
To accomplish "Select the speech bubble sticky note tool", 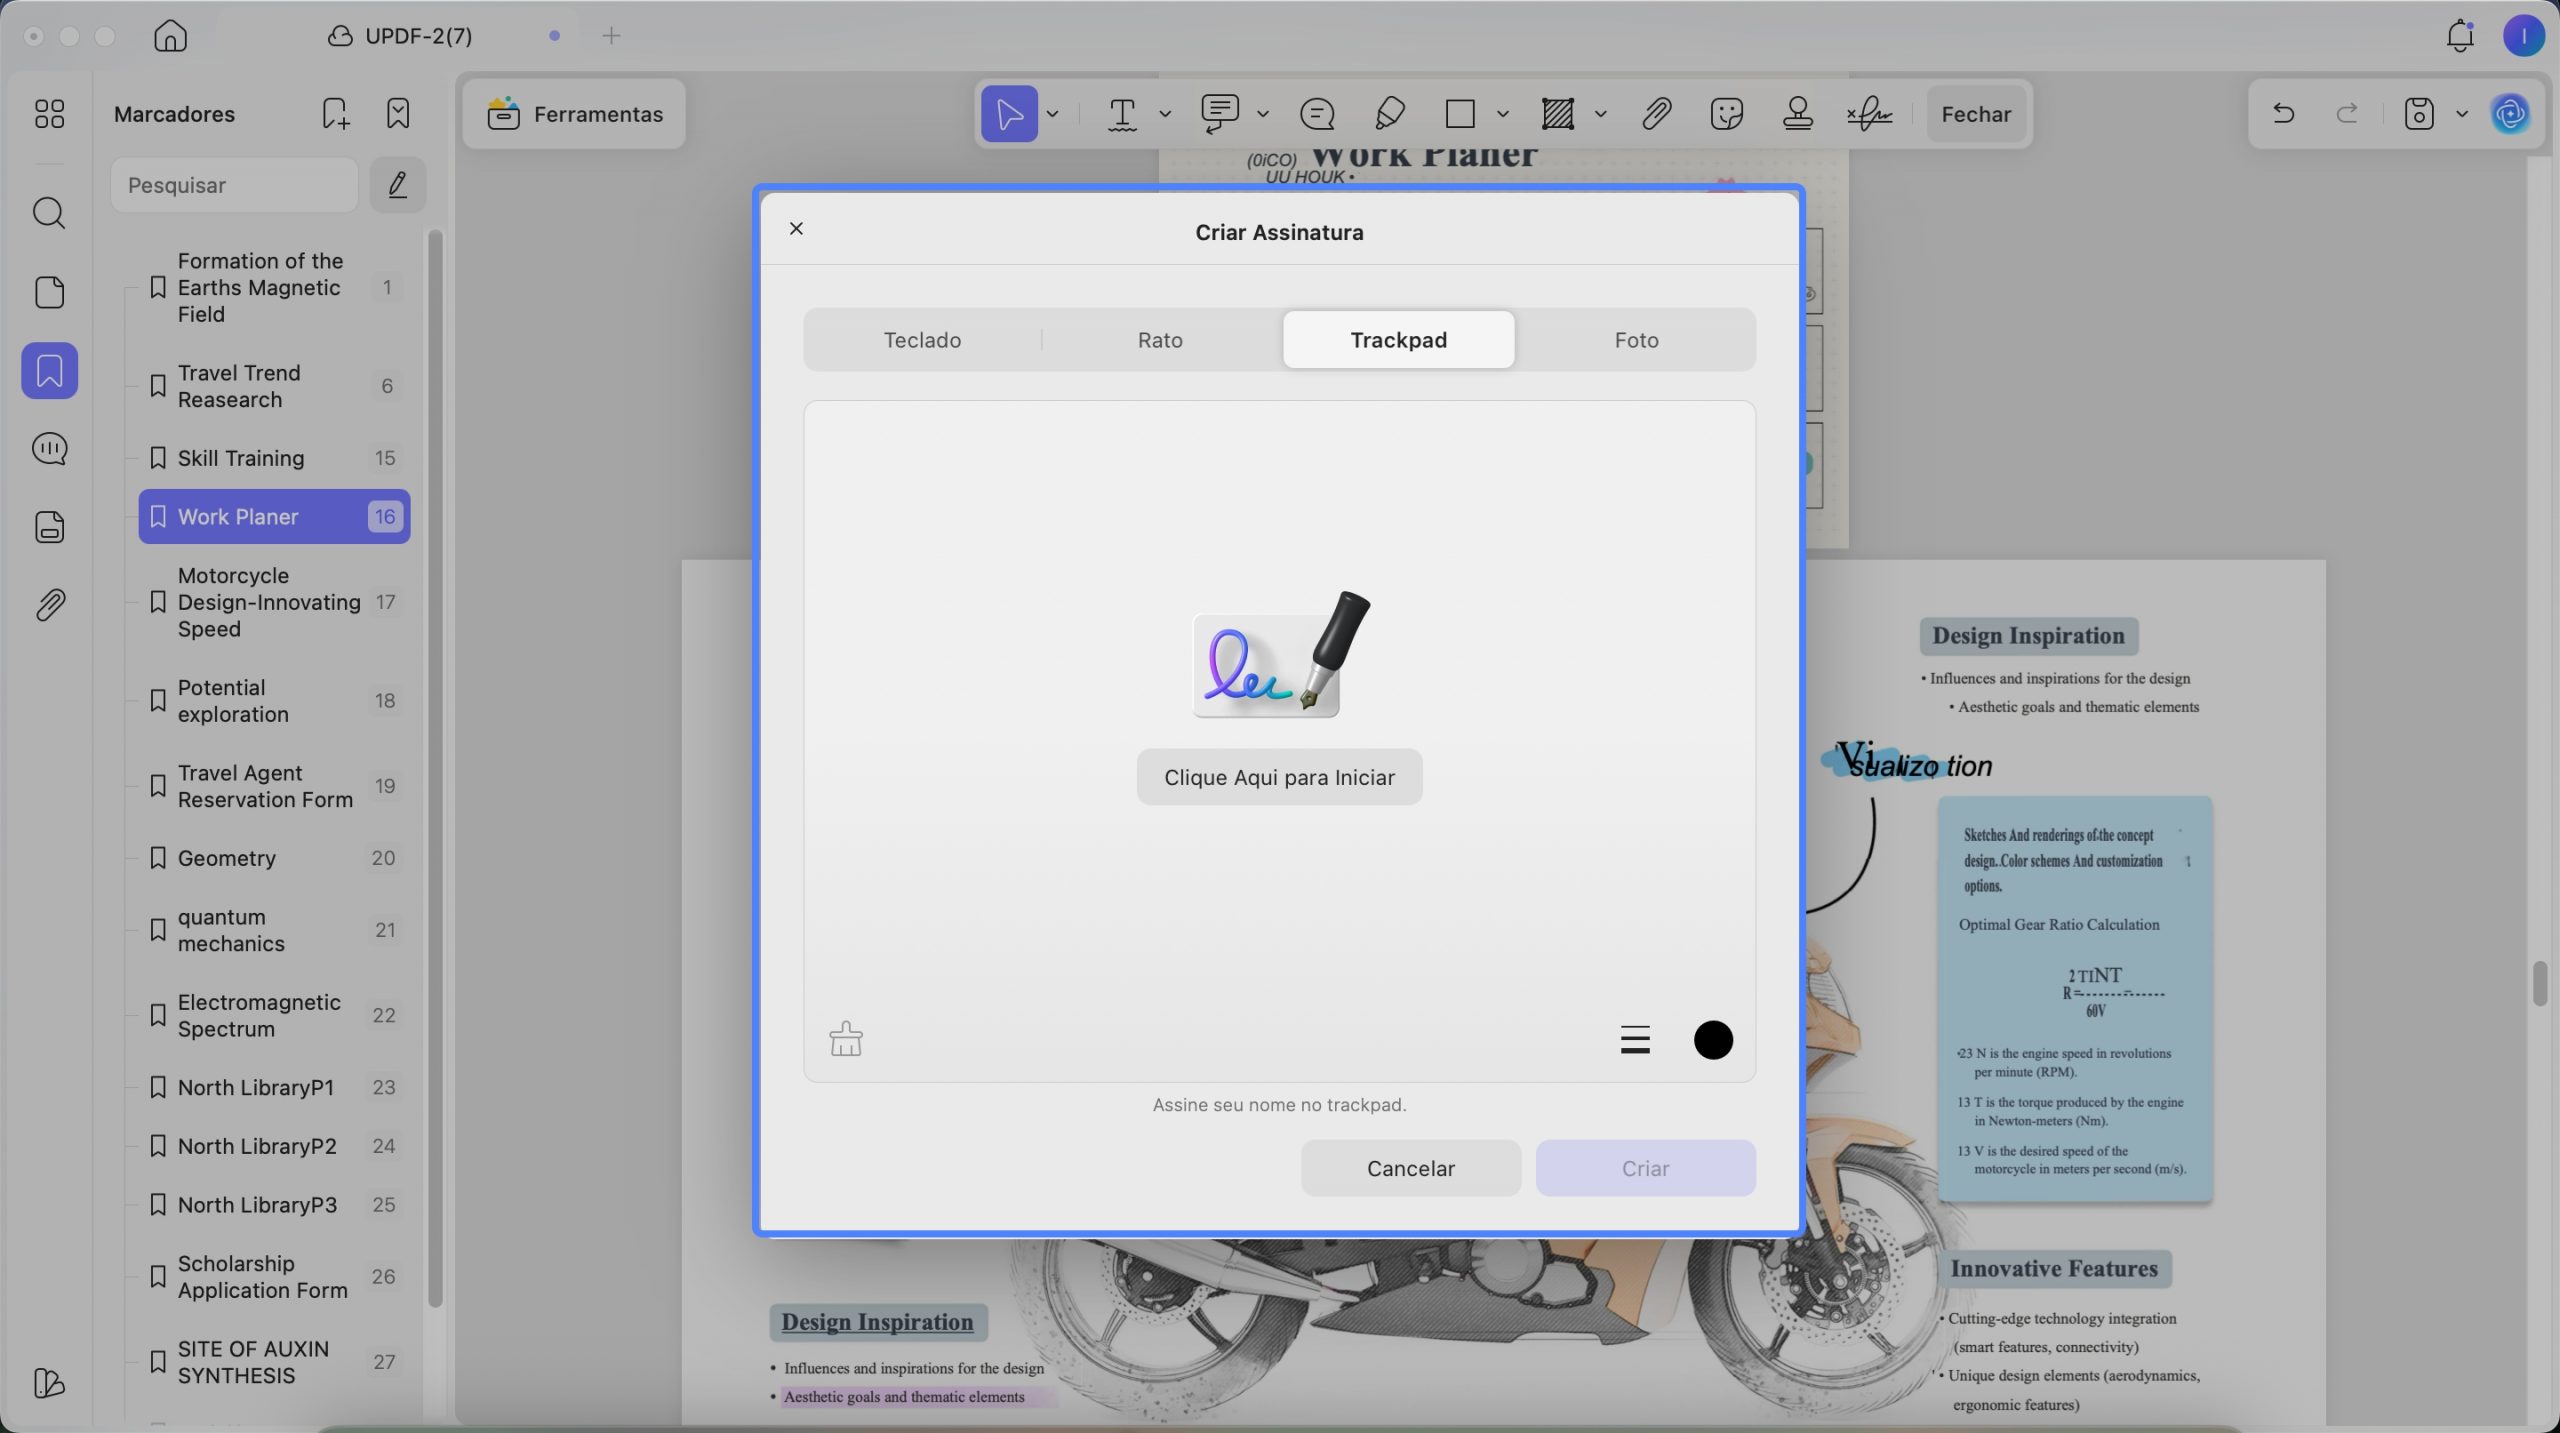I will [1317, 114].
